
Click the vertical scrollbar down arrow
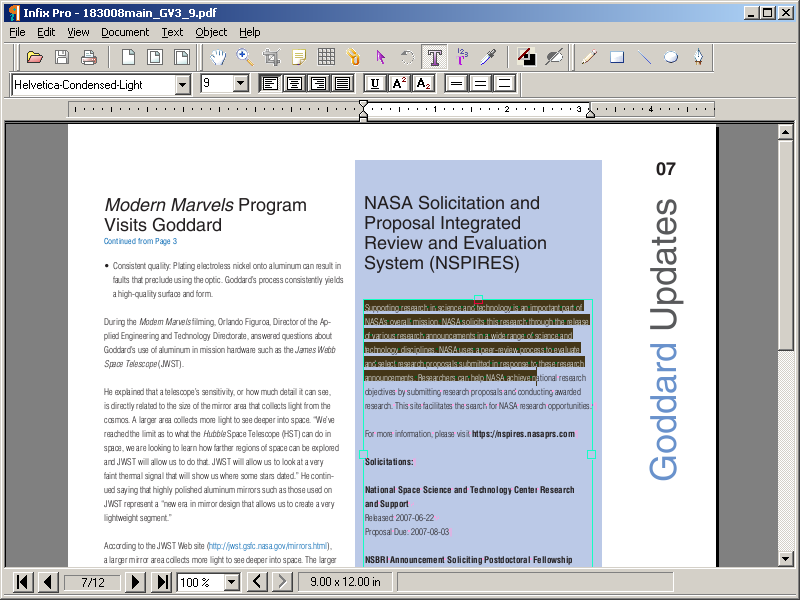786,559
